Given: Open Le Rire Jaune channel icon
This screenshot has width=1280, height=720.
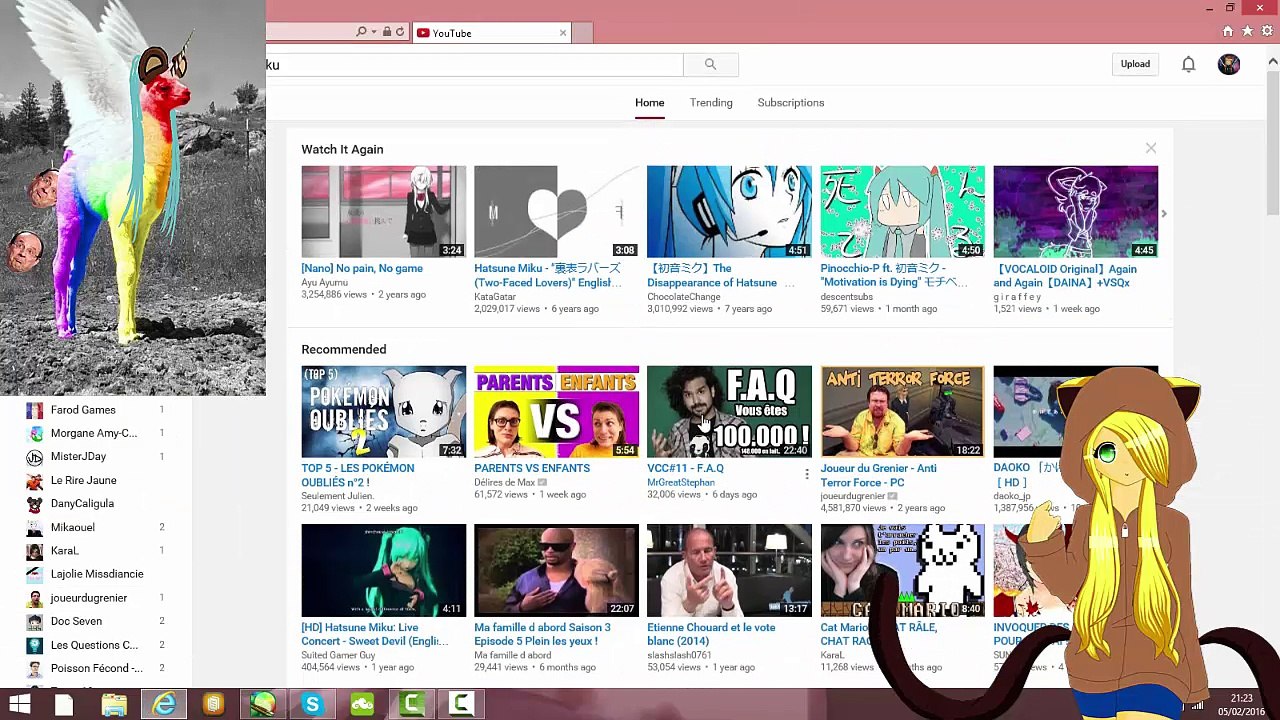Looking at the screenshot, I should (35, 480).
